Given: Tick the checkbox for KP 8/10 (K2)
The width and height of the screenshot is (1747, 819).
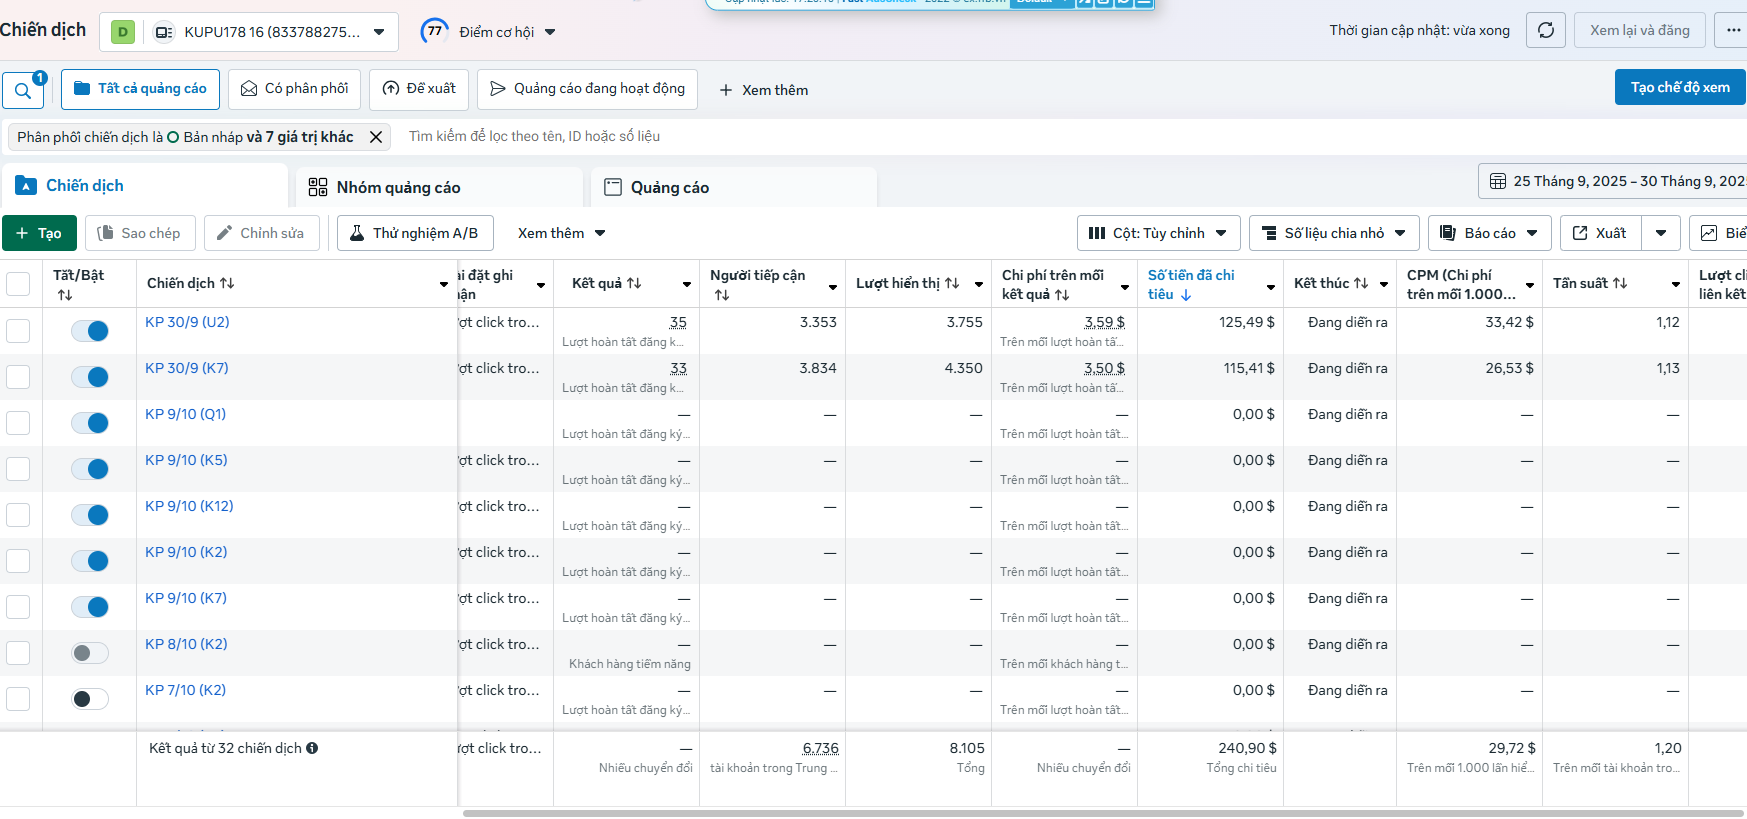Looking at the screenshot, I should (18, 653).
